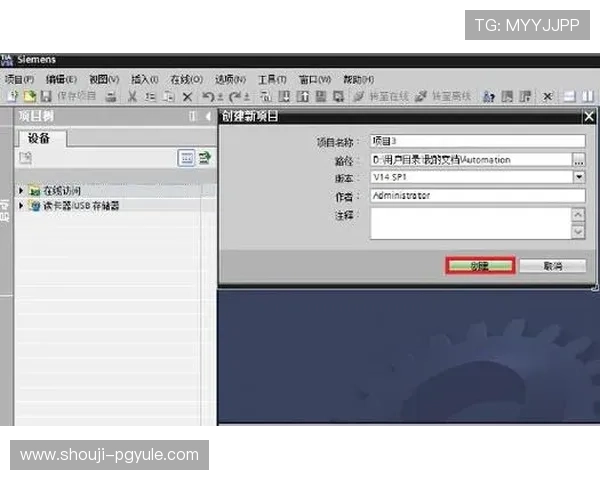Click the Stop CPU icon
Screen dimensions: 600x480
[526, 96]
